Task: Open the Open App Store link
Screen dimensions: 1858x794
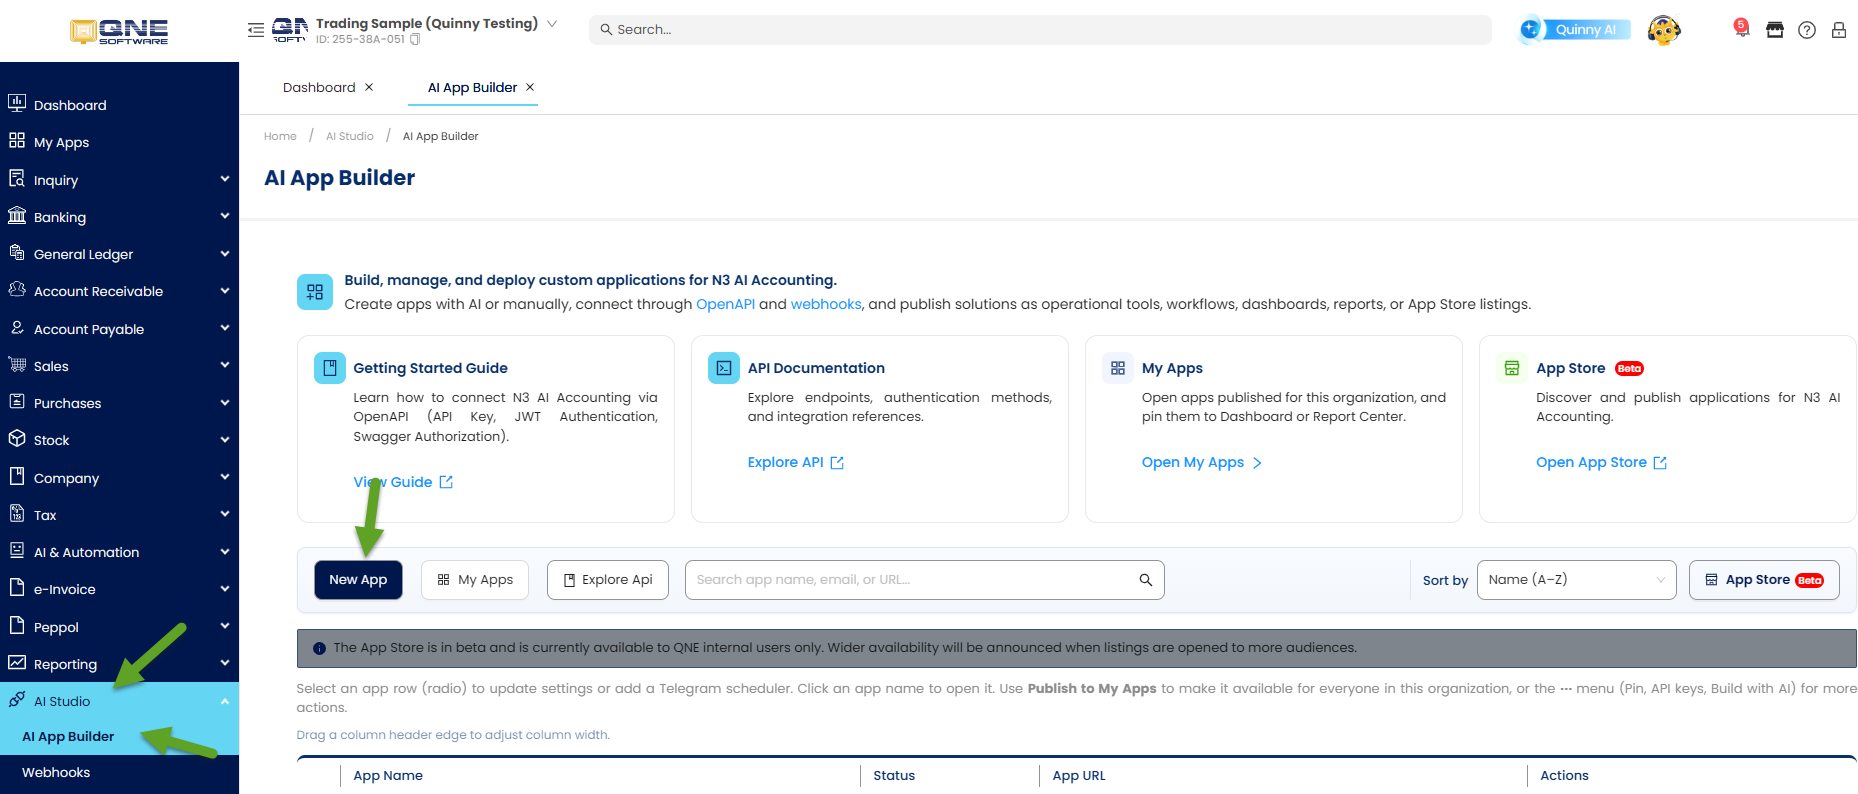Action: click(x=1601, y=462)
